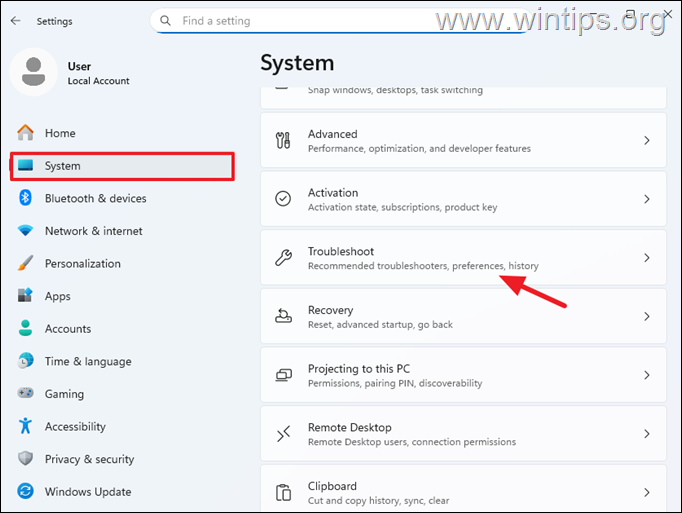The image size is (682, 513).
Task: Click 'Permissions, pairing PIN, discoverability' text
Action: (x=395, y=383)
